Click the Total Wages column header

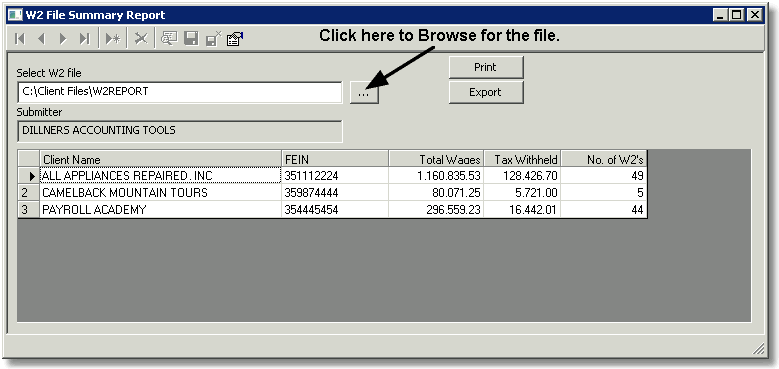(x=436, y=159)
